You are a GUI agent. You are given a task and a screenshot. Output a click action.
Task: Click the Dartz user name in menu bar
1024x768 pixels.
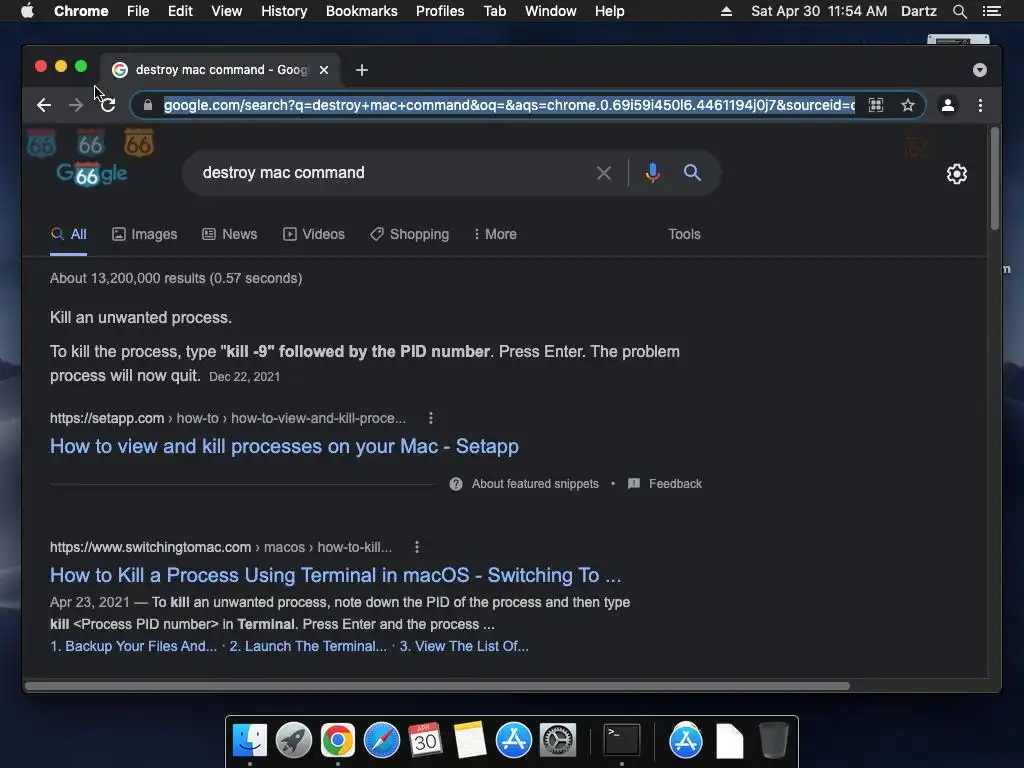point(918,11)
